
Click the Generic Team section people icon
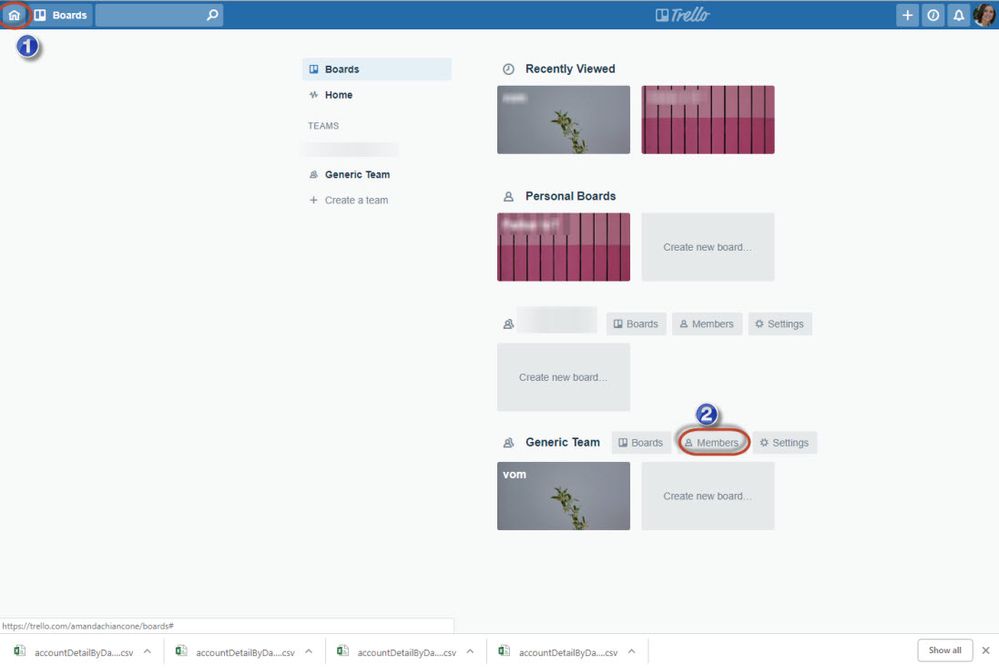pyautogui.click(x=508, y=442)
